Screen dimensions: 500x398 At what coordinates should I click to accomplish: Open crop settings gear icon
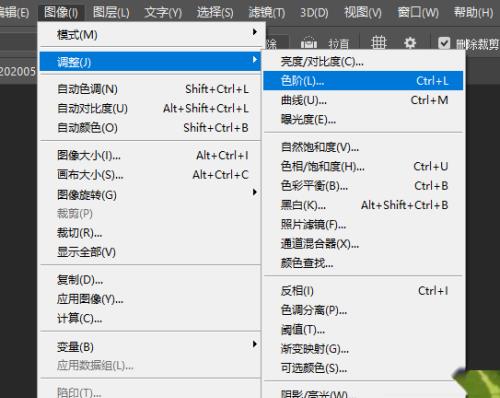[410, 43]
